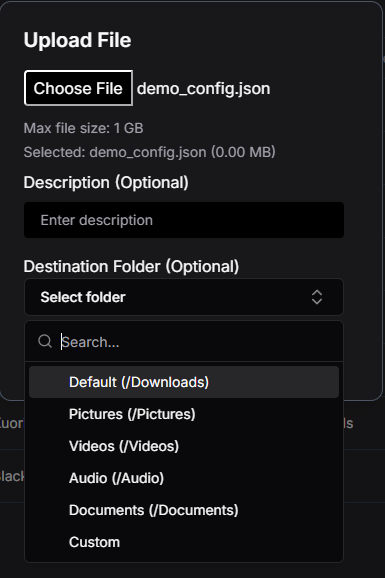The height and width of the screenshot is (578, 385).
Task: Select Default (/Downloads) option
Action: click(x=184, y=382)
